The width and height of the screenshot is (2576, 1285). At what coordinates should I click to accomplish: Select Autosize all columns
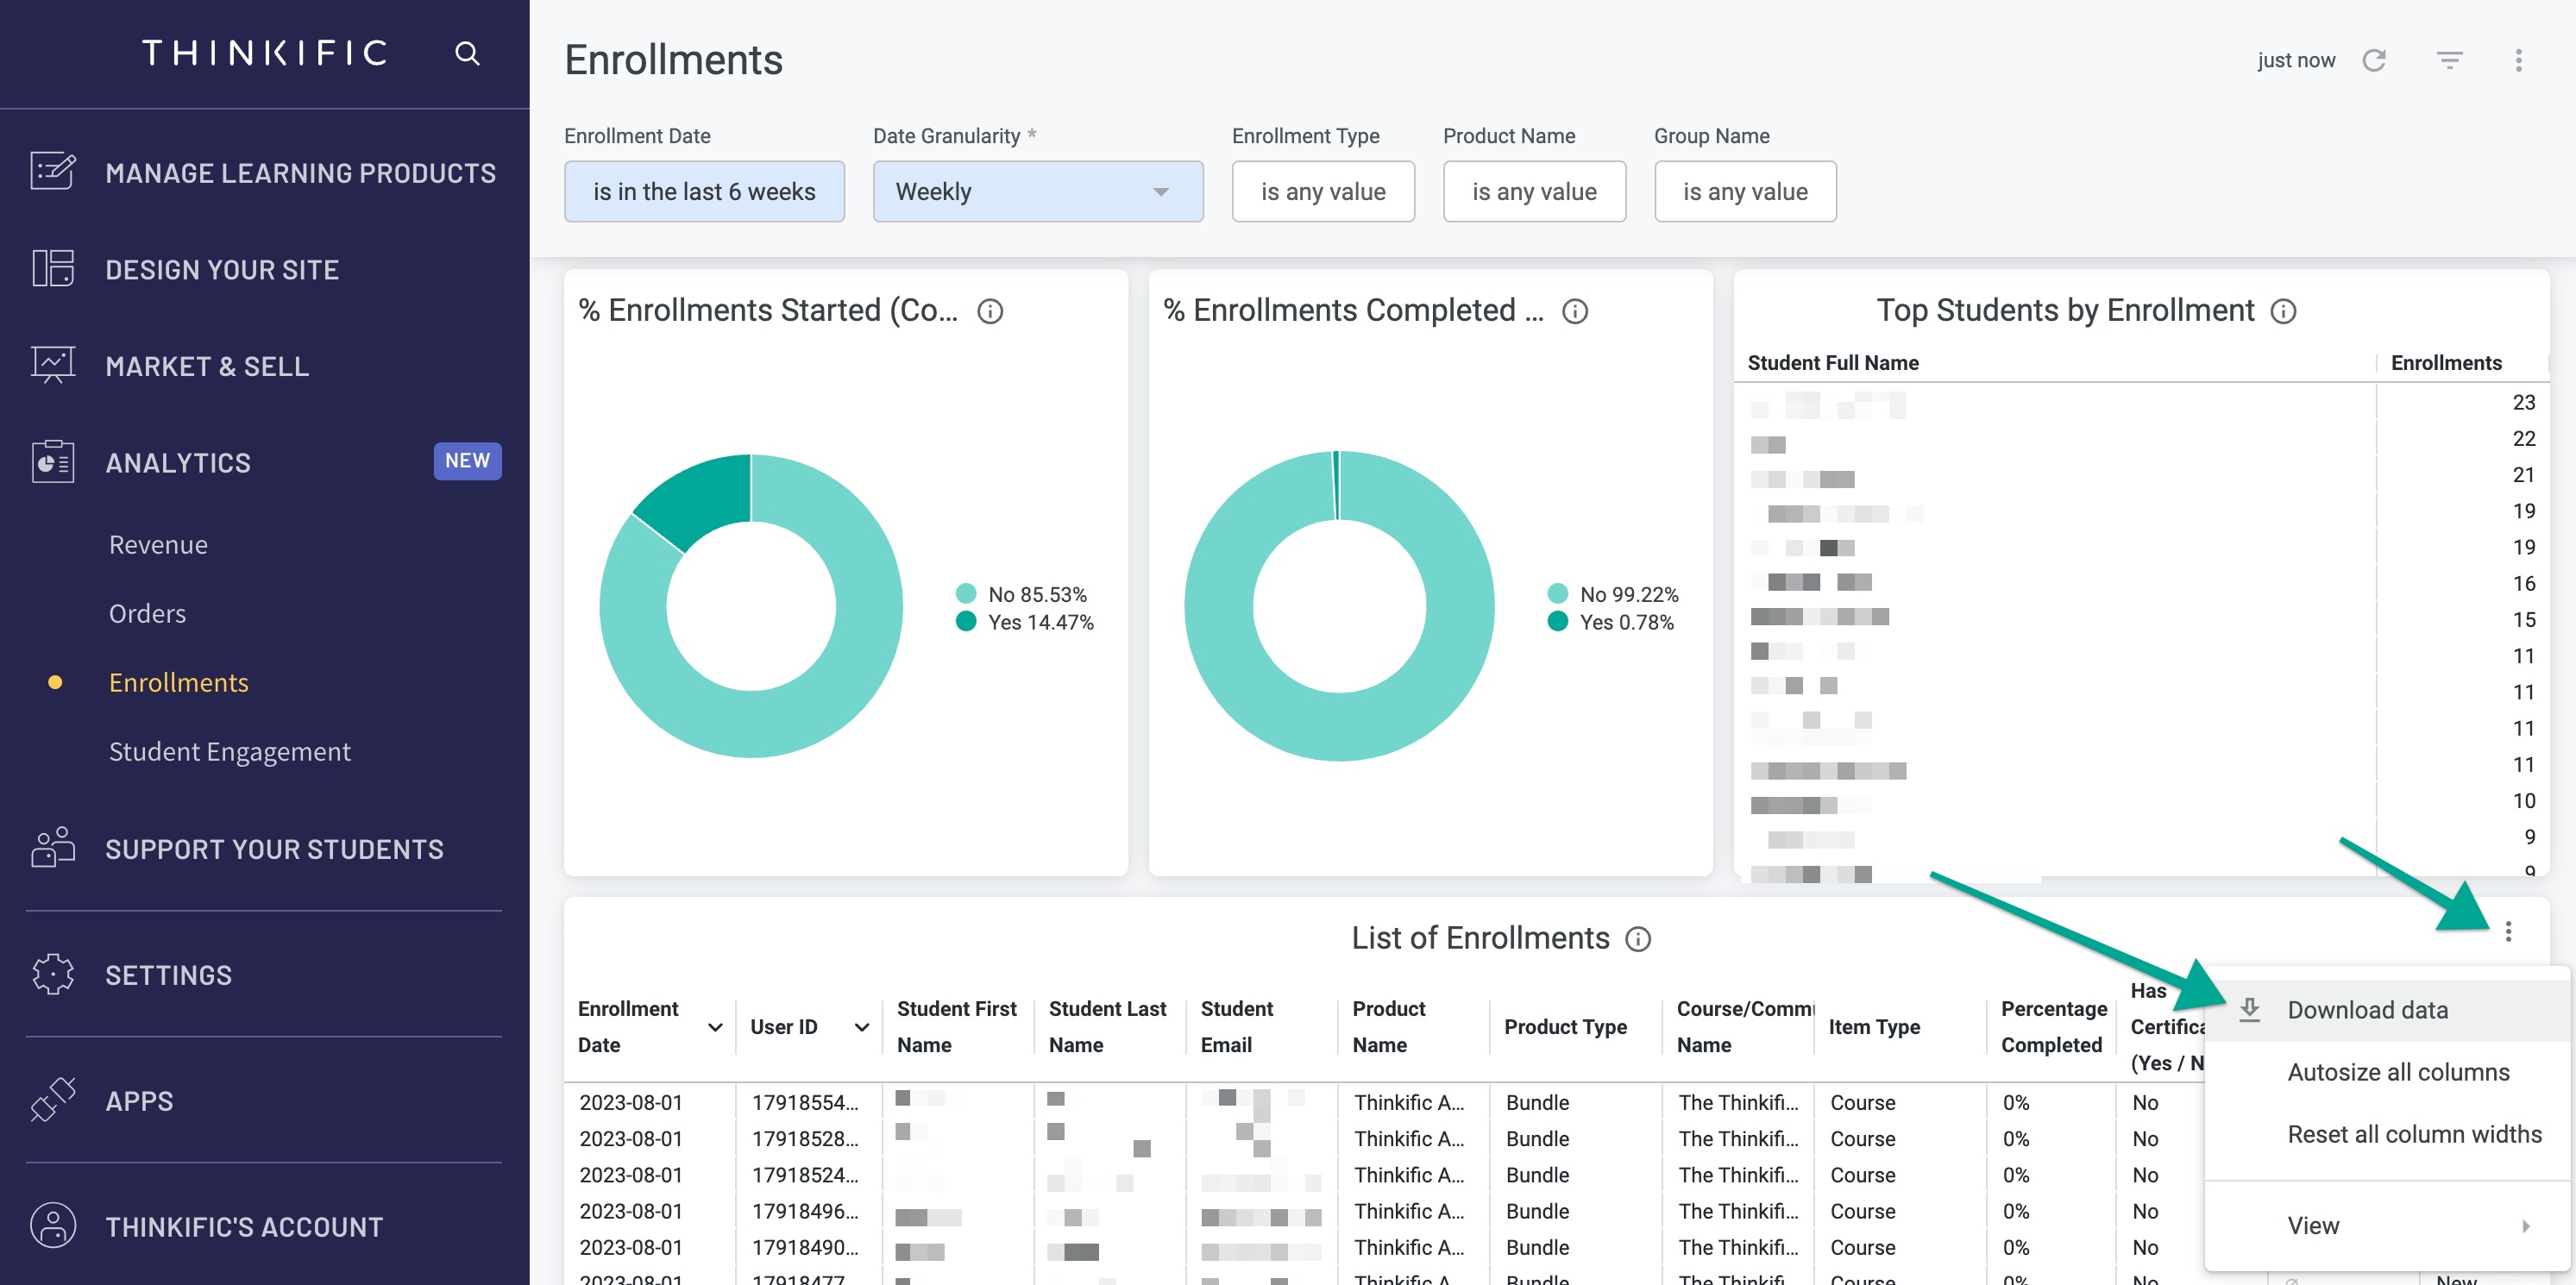click(x=2398, y=1072)
